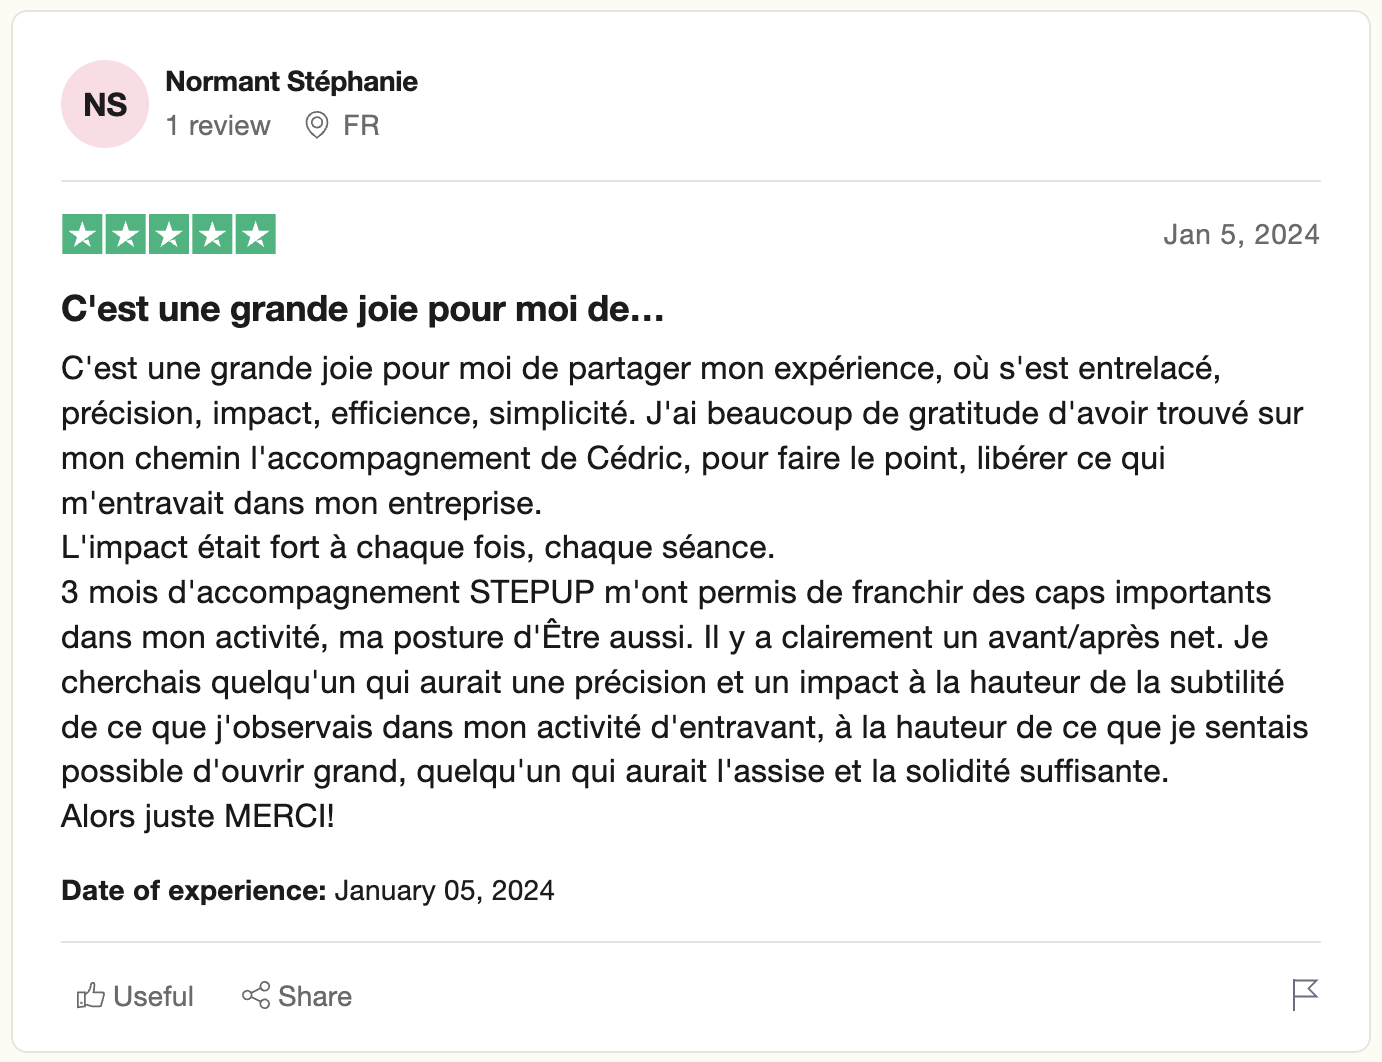
Task: Click the Jan 5, 2024 review date
Action: click(1241, 235)
